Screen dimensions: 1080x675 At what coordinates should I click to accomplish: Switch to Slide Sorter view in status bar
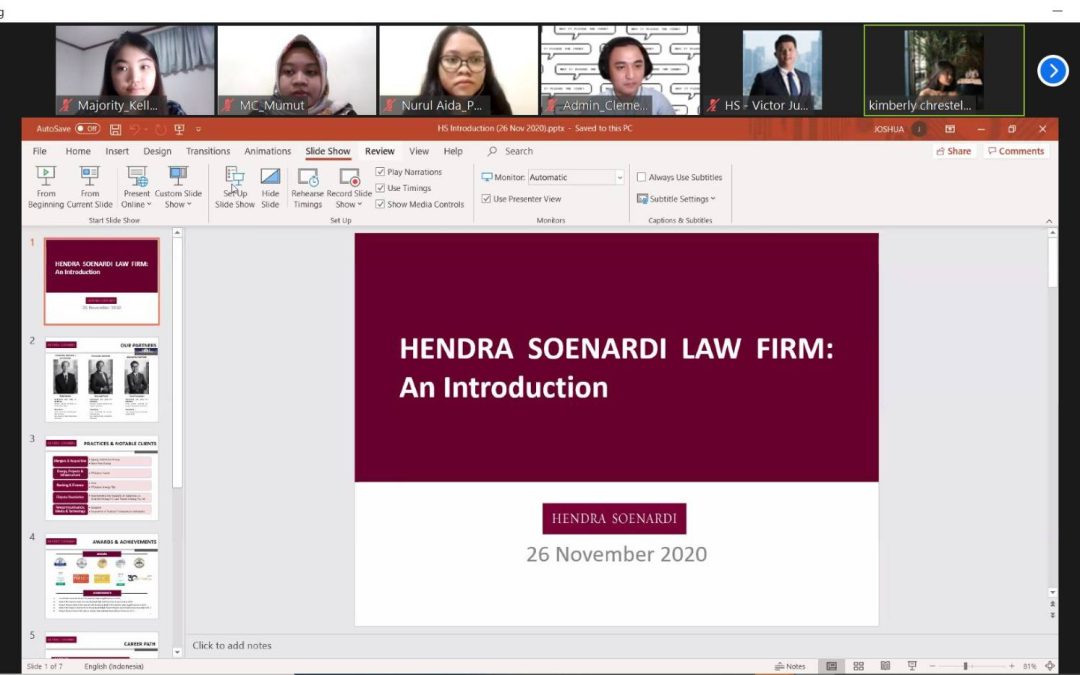click(858, 665)
